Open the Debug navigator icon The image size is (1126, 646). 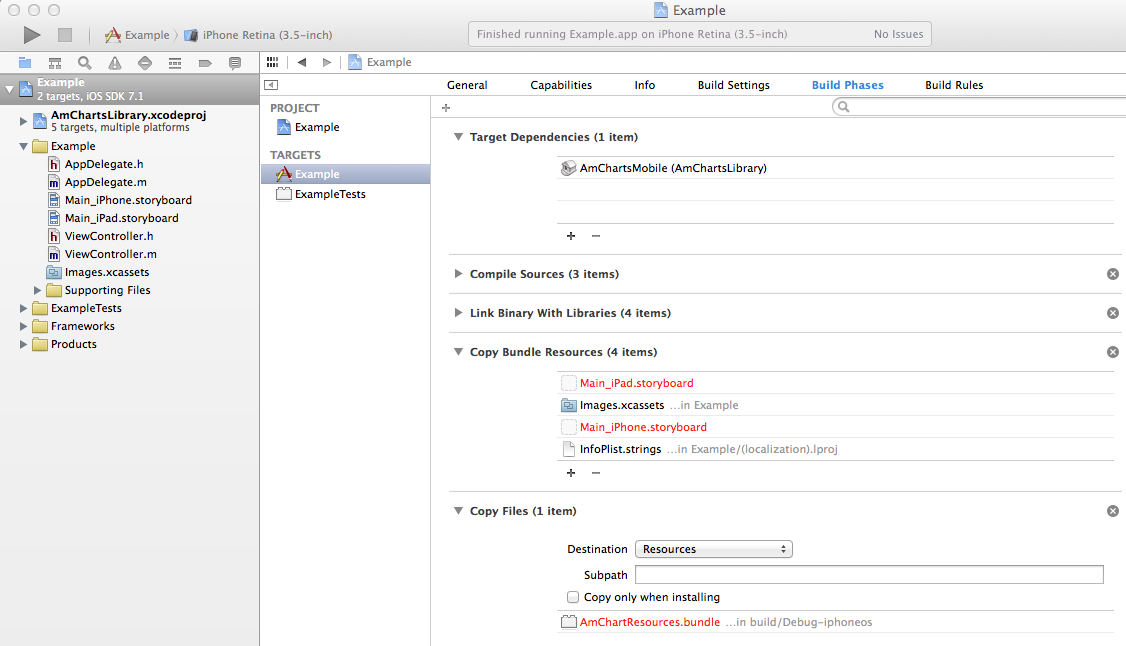coord(175,63)
